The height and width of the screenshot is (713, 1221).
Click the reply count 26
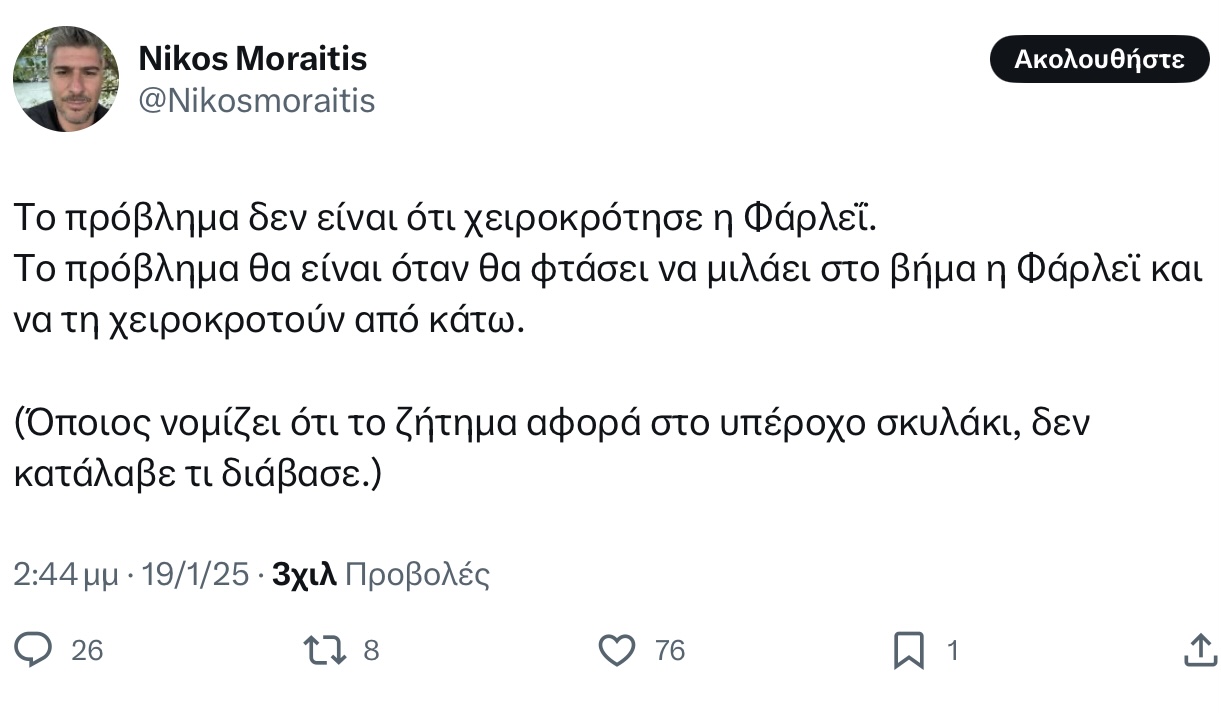coord(88,651)
